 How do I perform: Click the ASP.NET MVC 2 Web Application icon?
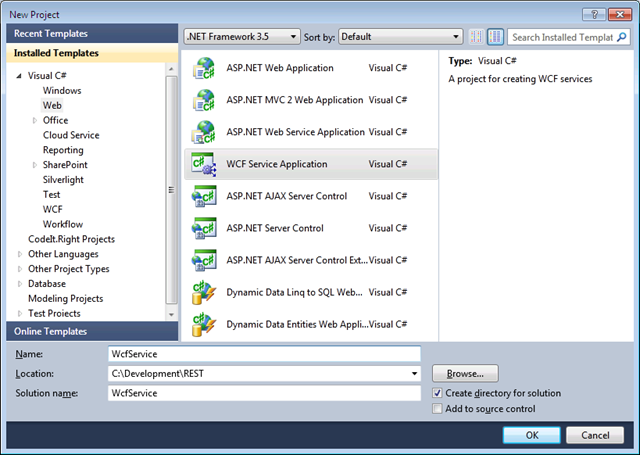coord(204,100)
